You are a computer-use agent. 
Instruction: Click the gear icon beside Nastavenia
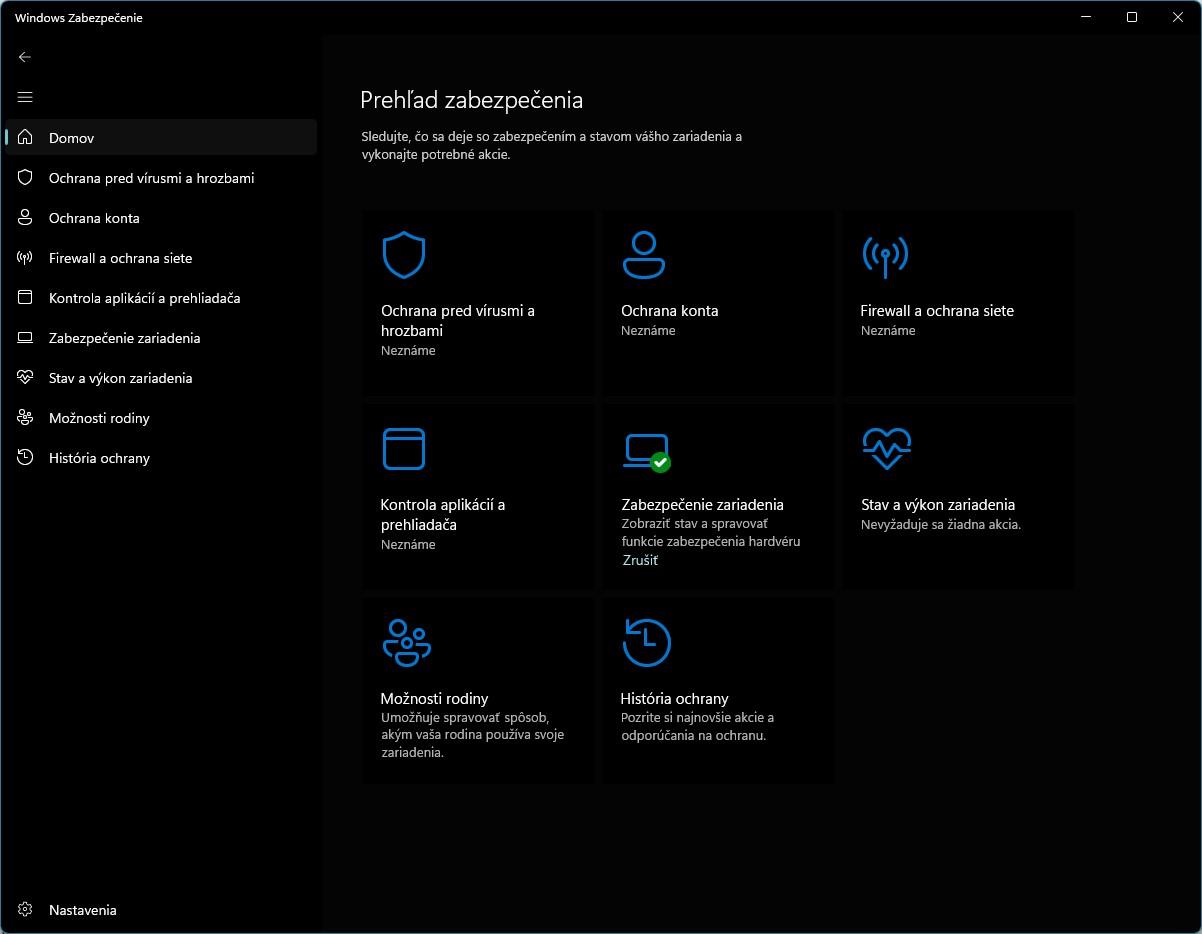[x=26, y=910]
